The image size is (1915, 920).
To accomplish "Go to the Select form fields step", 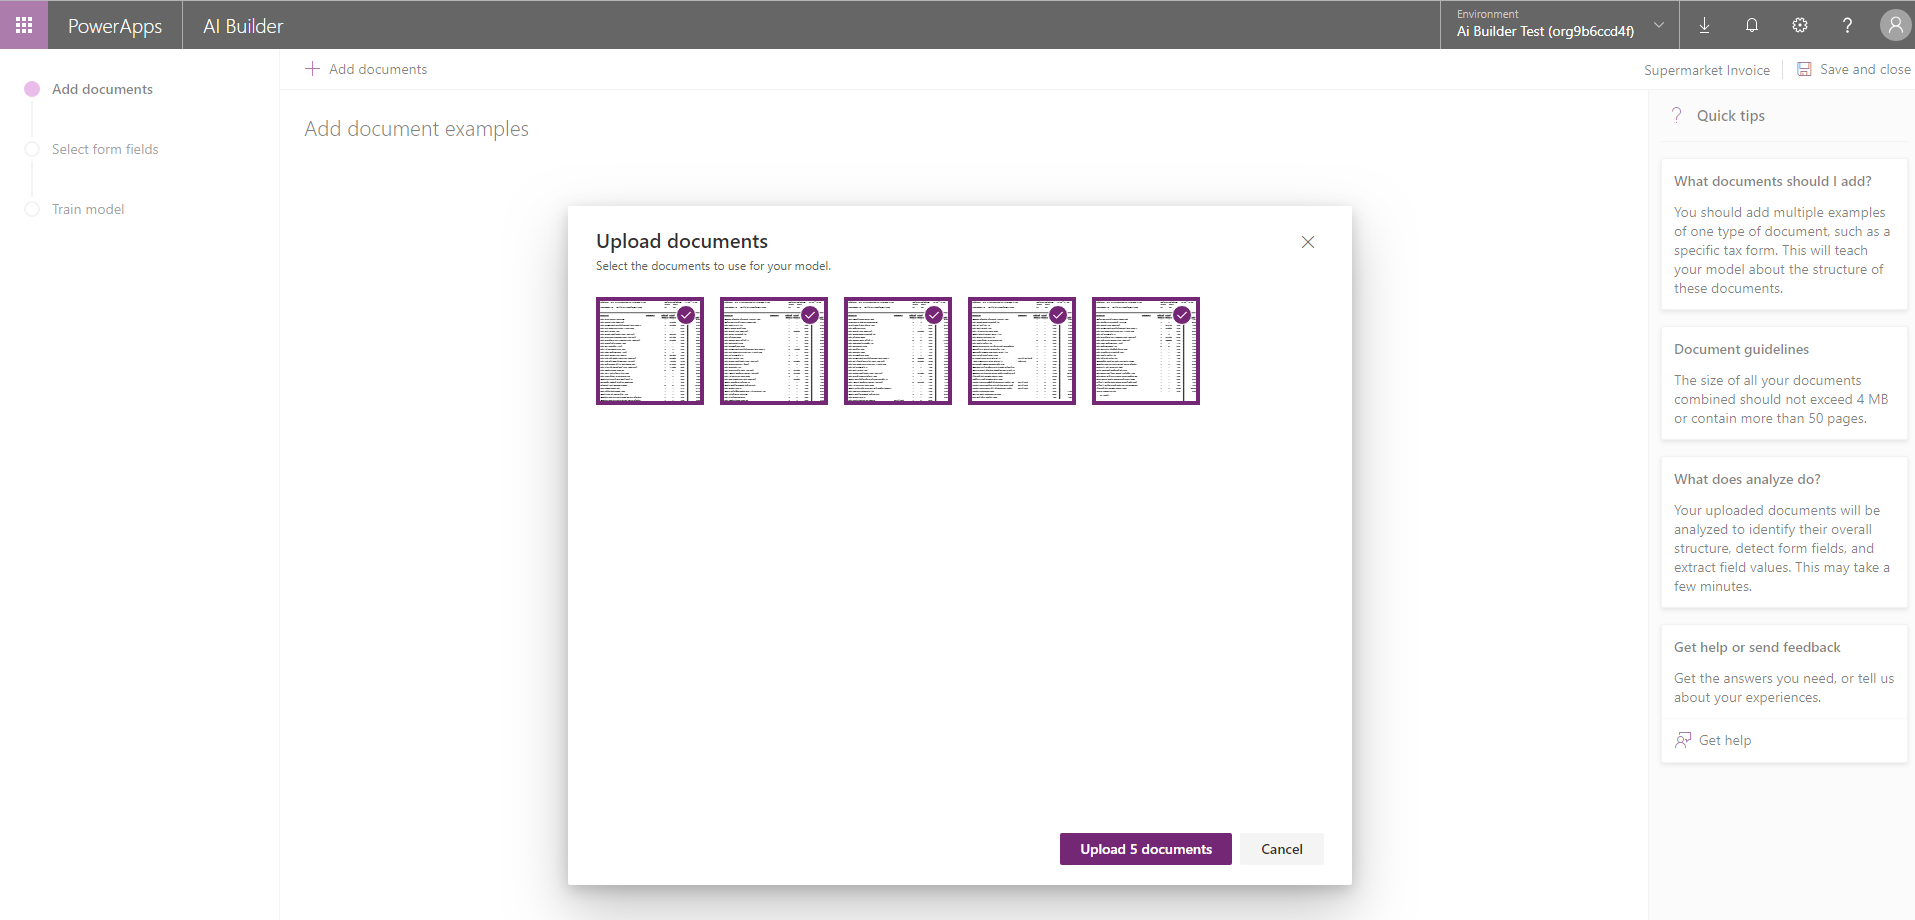I will coord(105,149).
